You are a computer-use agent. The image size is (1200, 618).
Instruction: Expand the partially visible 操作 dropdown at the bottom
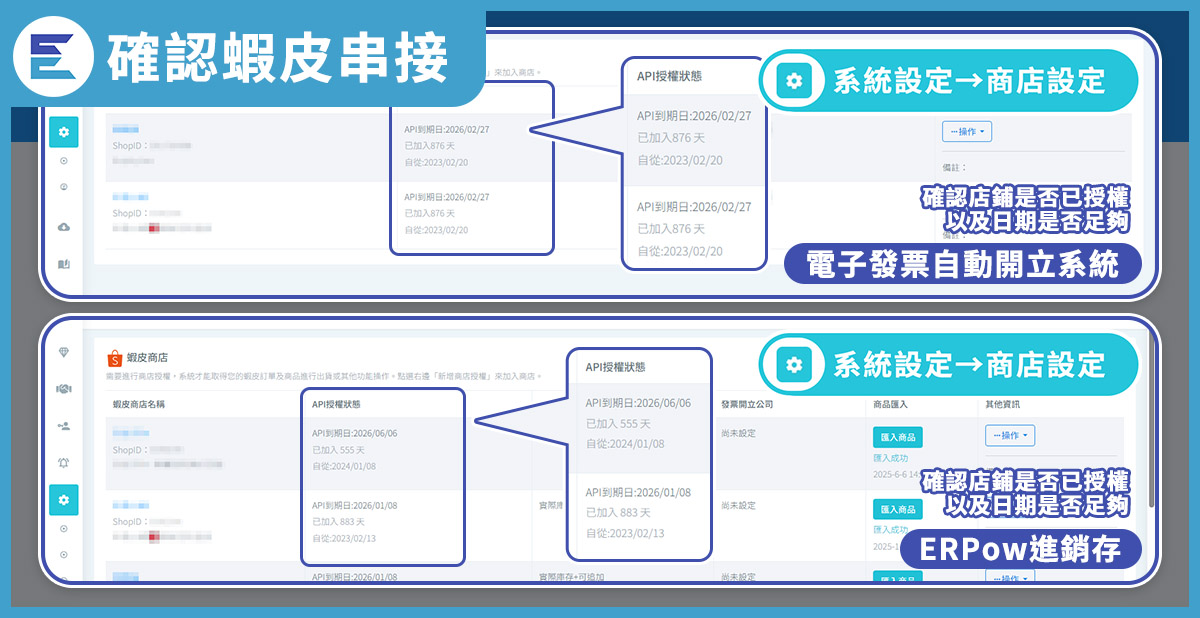click(1009, 577)
